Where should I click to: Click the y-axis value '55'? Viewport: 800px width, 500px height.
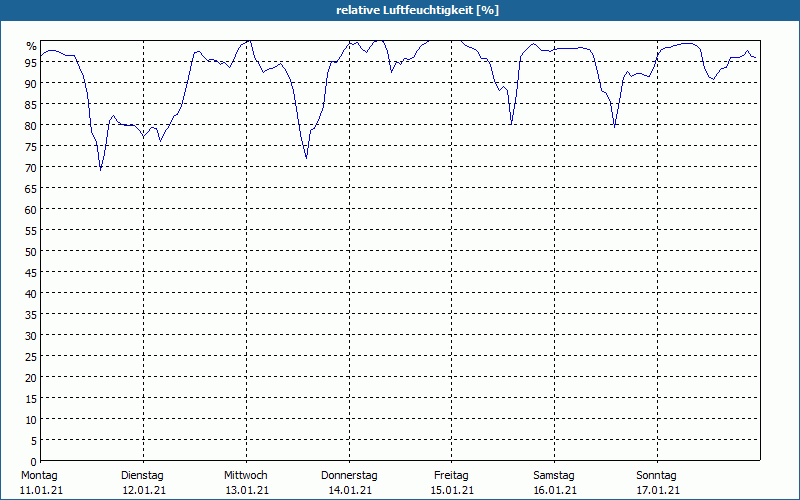point(31,231)
